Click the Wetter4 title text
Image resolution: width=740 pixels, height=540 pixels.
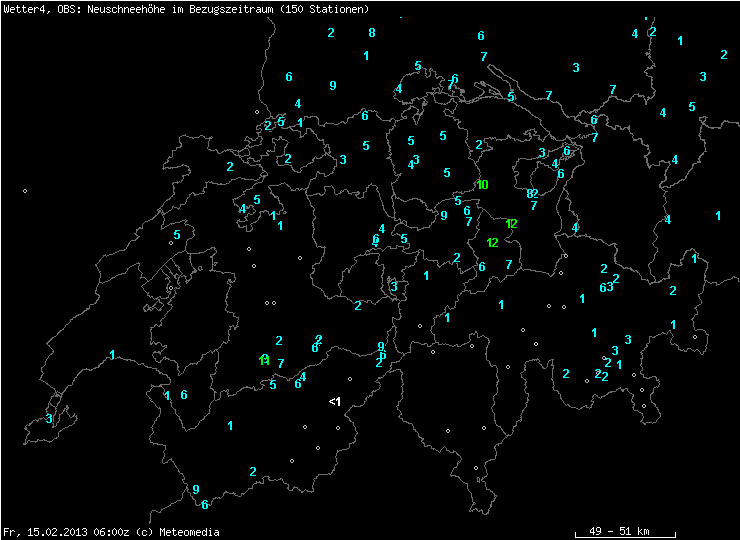tap(22, 9)
